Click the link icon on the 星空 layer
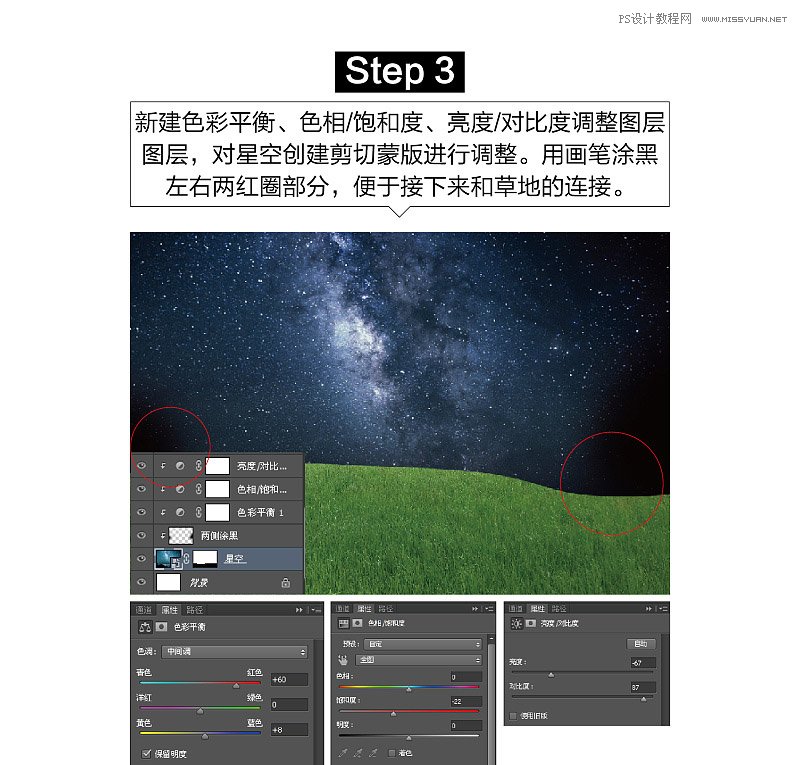The width and height of the screenshot is (800, 765). tap(186, 559)
